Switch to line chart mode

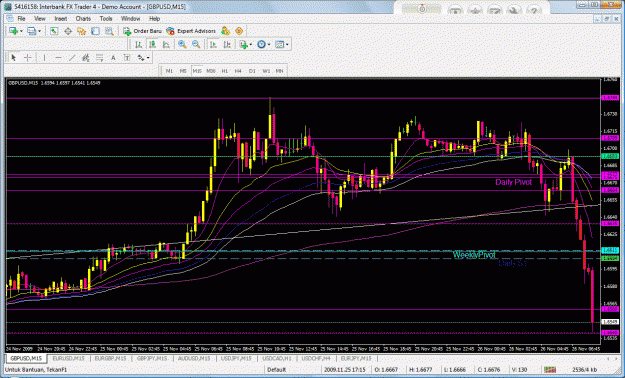pyautogui.click(x=166, y=45)
